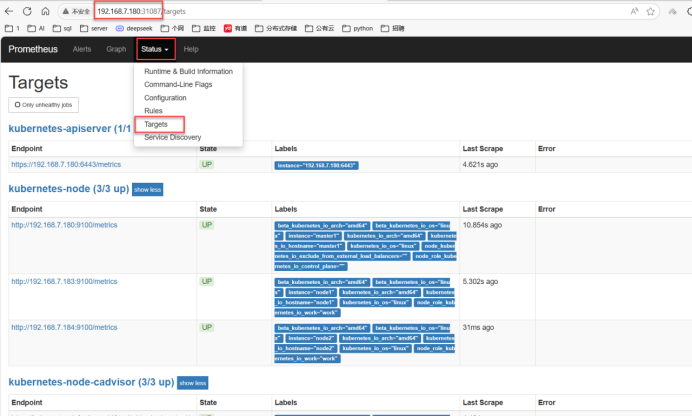Enable Only unhealthy jobs checkbox
Image resolution: width=692 pixels, height=416 pixels.
coord(17,105)
